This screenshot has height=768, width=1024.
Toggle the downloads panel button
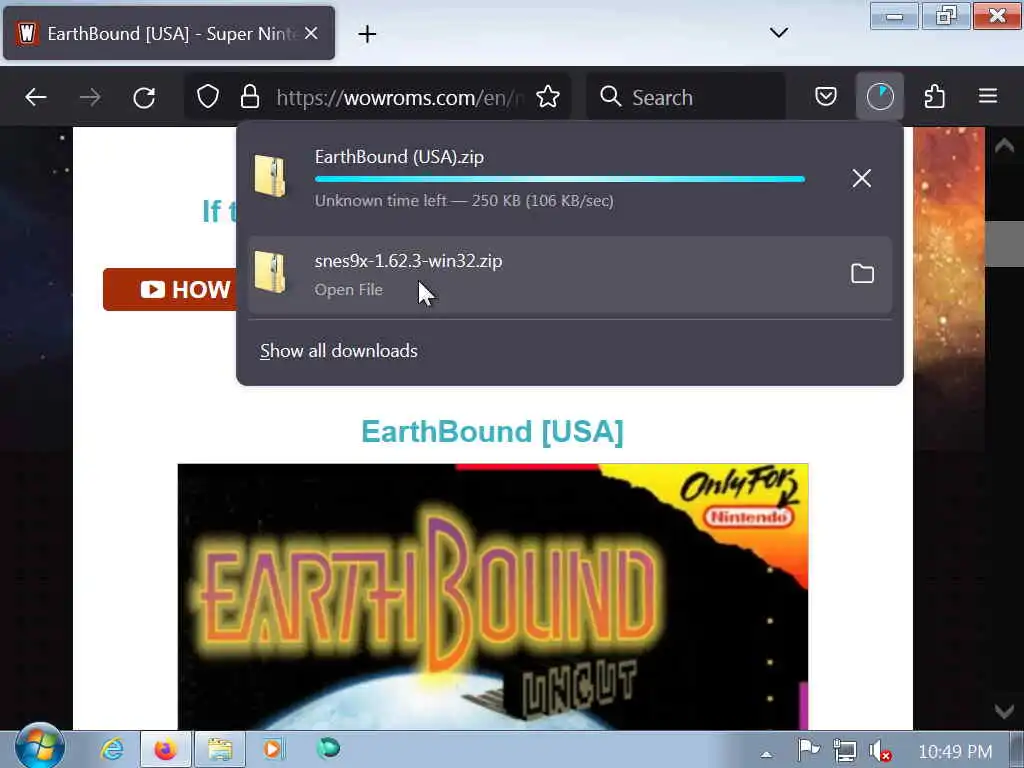(x=880, y=97)
